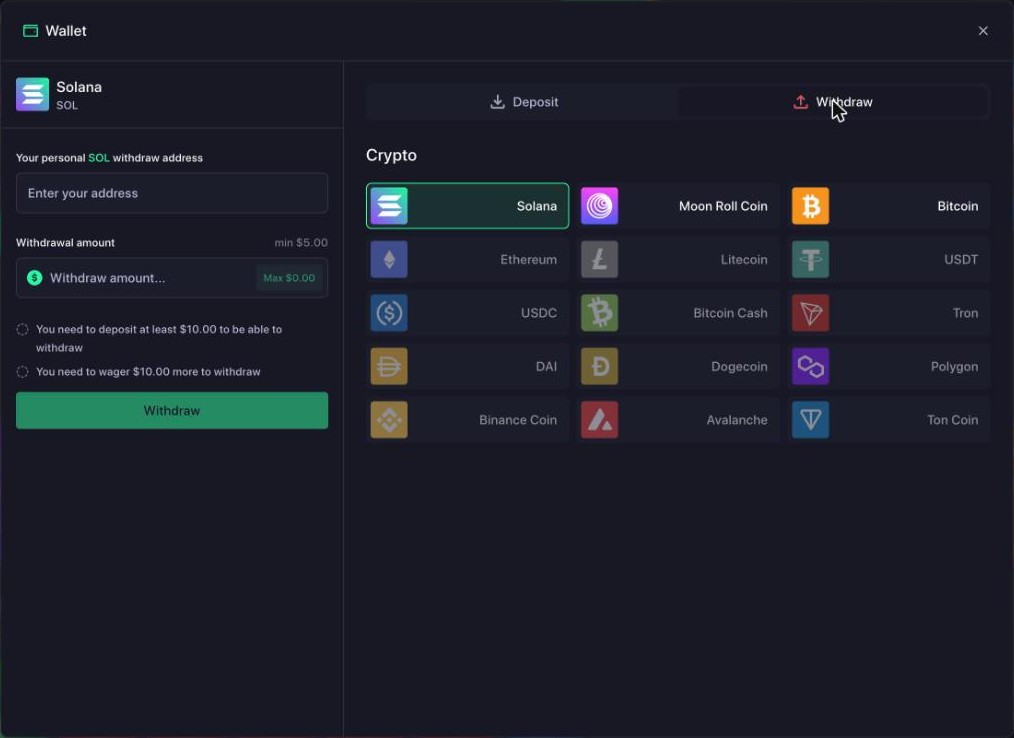Select Solana as withdrawal currency

point(468,206)
